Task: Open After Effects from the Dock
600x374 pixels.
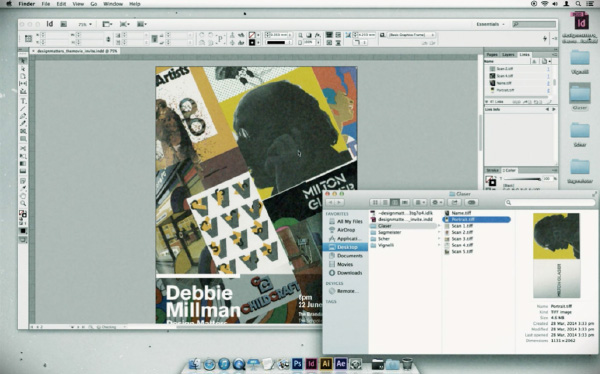Action: (x=341, y=363)
